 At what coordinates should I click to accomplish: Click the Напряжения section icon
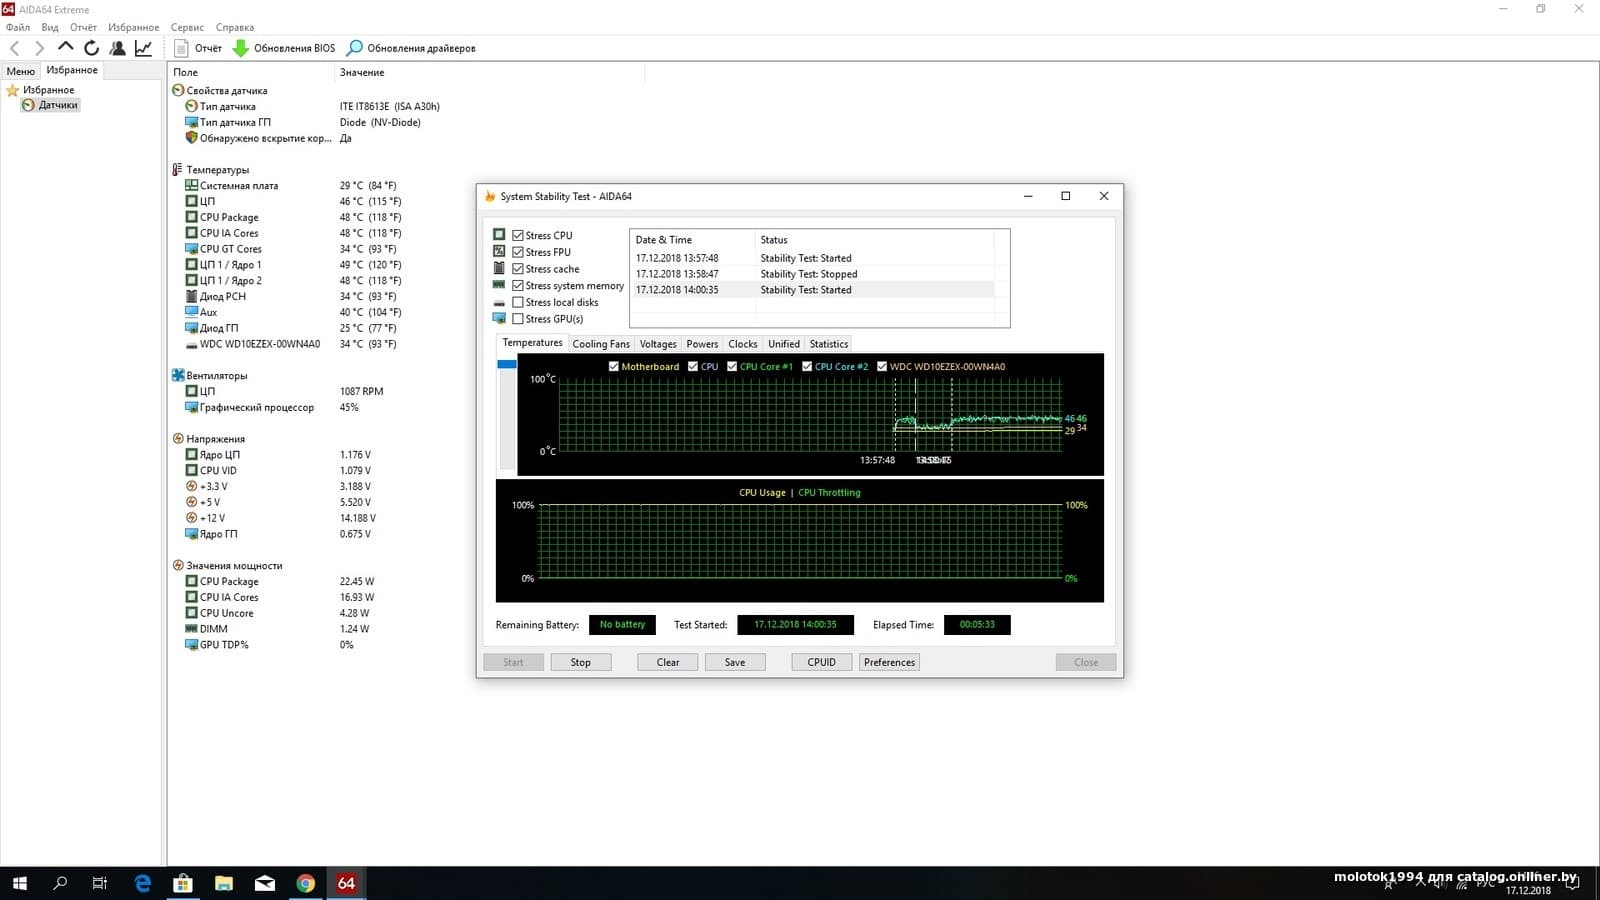178,439
